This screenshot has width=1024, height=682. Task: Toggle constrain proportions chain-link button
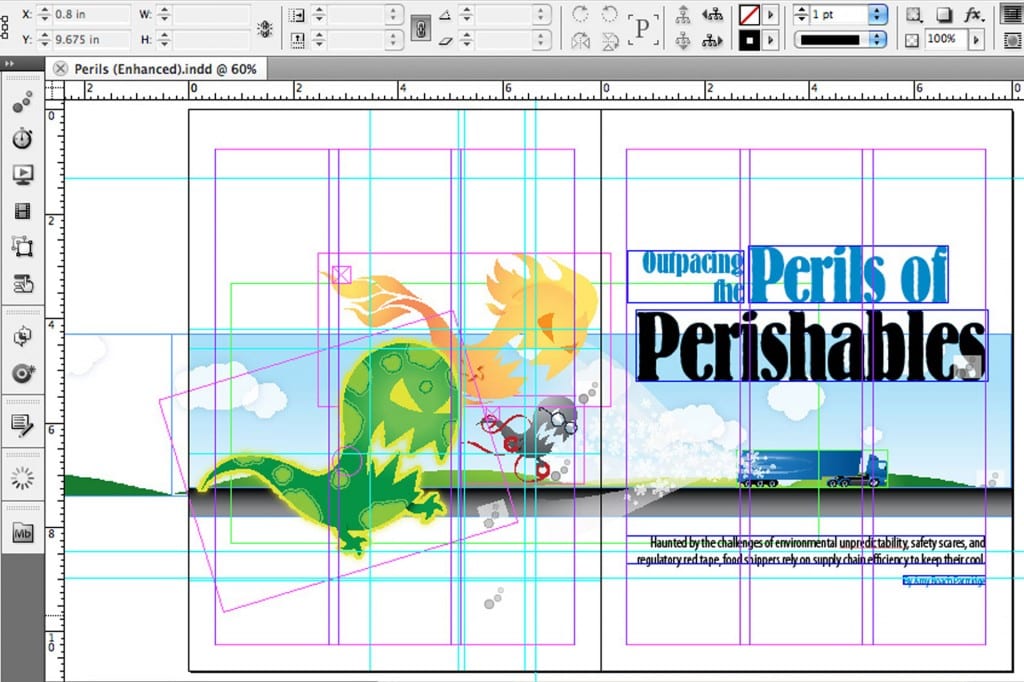pos(421,28)
